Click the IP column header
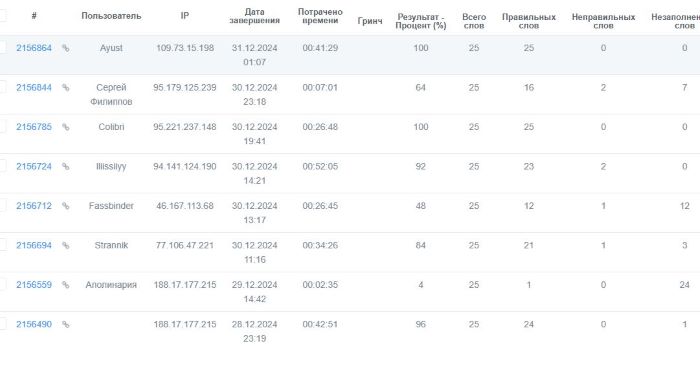The width and height of the screenshot is (700, 374). 185,16
